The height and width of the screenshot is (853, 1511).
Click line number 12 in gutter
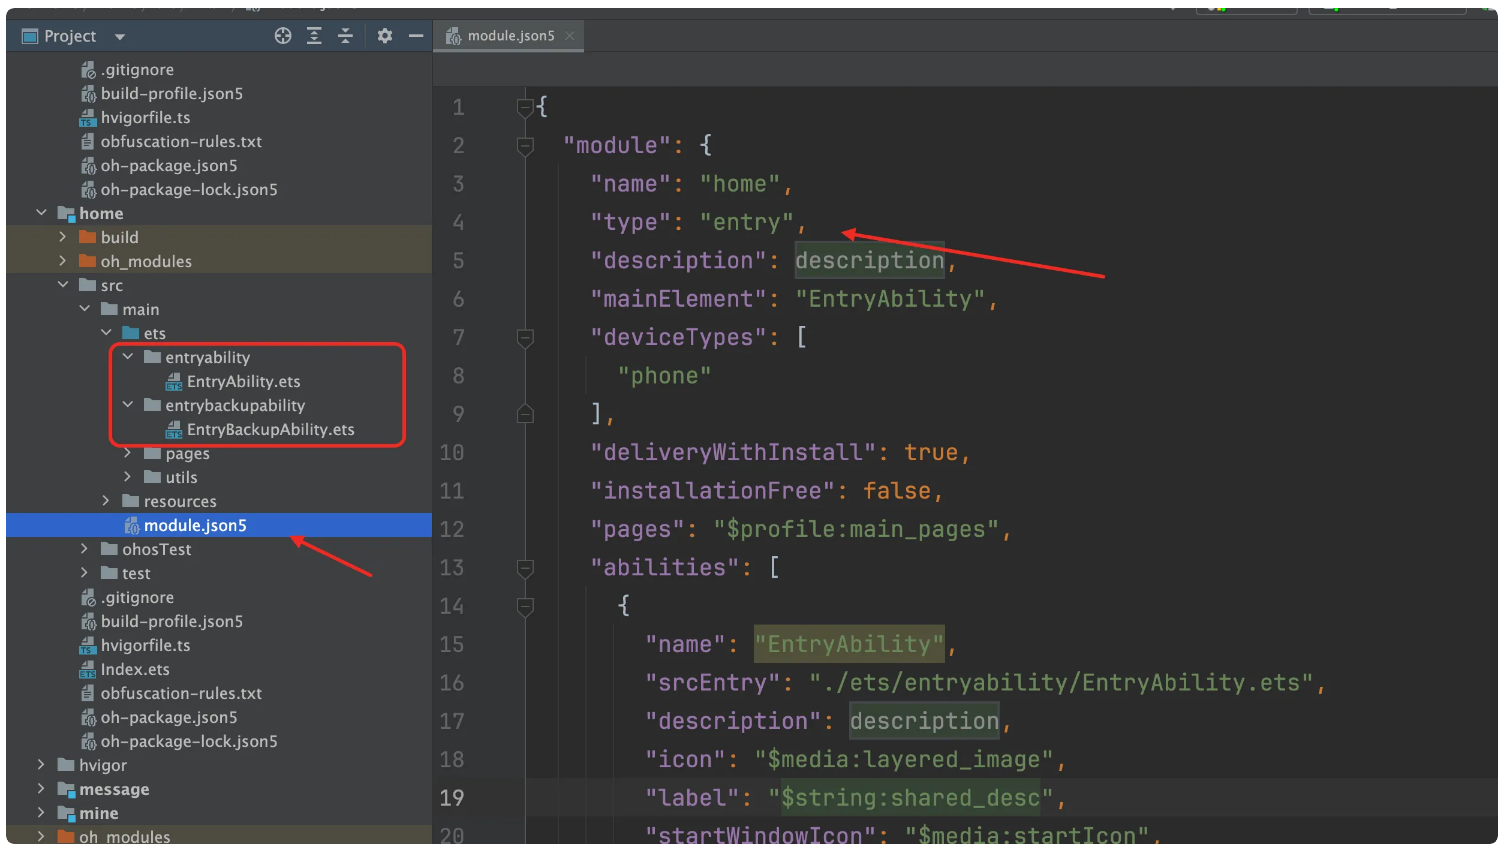451,530
